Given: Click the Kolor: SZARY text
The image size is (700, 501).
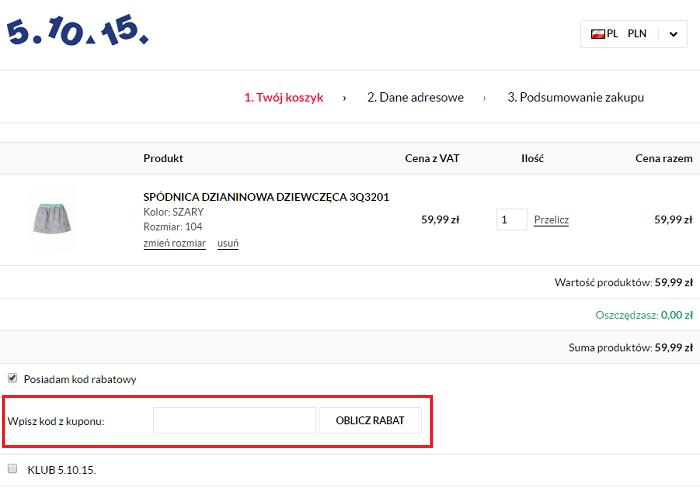Looking at the screenshot, I should tap(173, 212).
